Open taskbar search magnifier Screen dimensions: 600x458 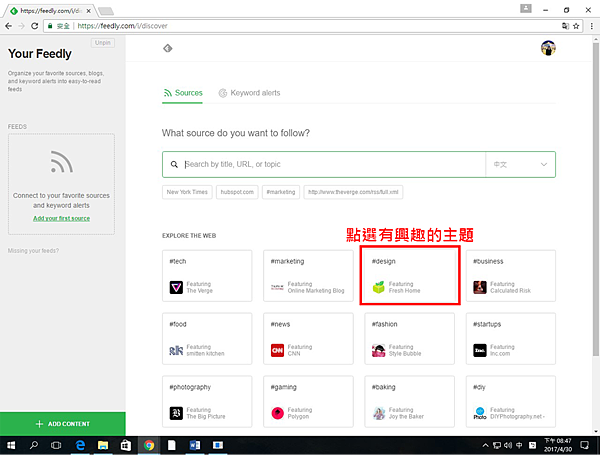point(34,445)
